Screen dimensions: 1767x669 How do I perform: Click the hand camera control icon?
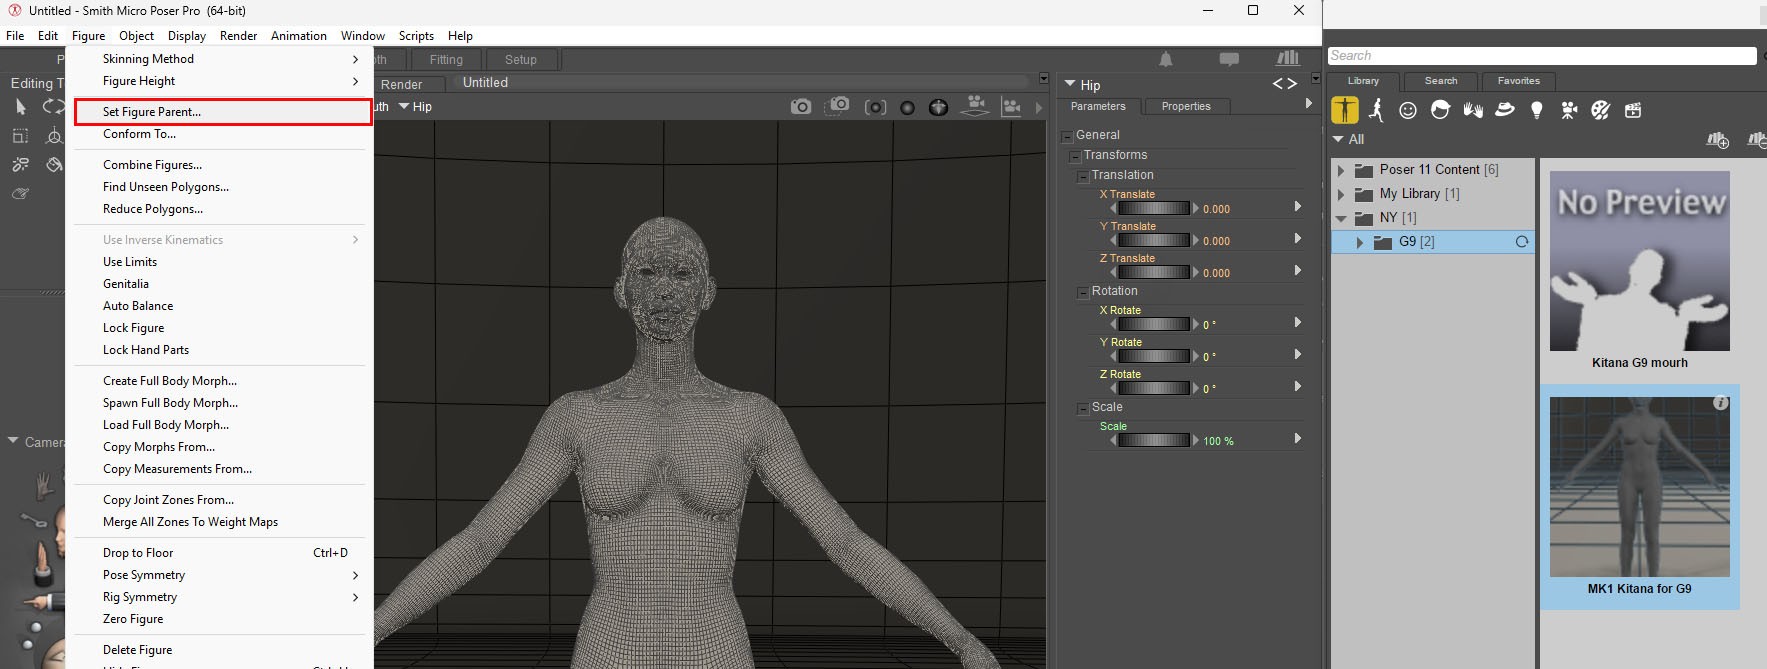[x=44, y=486]
